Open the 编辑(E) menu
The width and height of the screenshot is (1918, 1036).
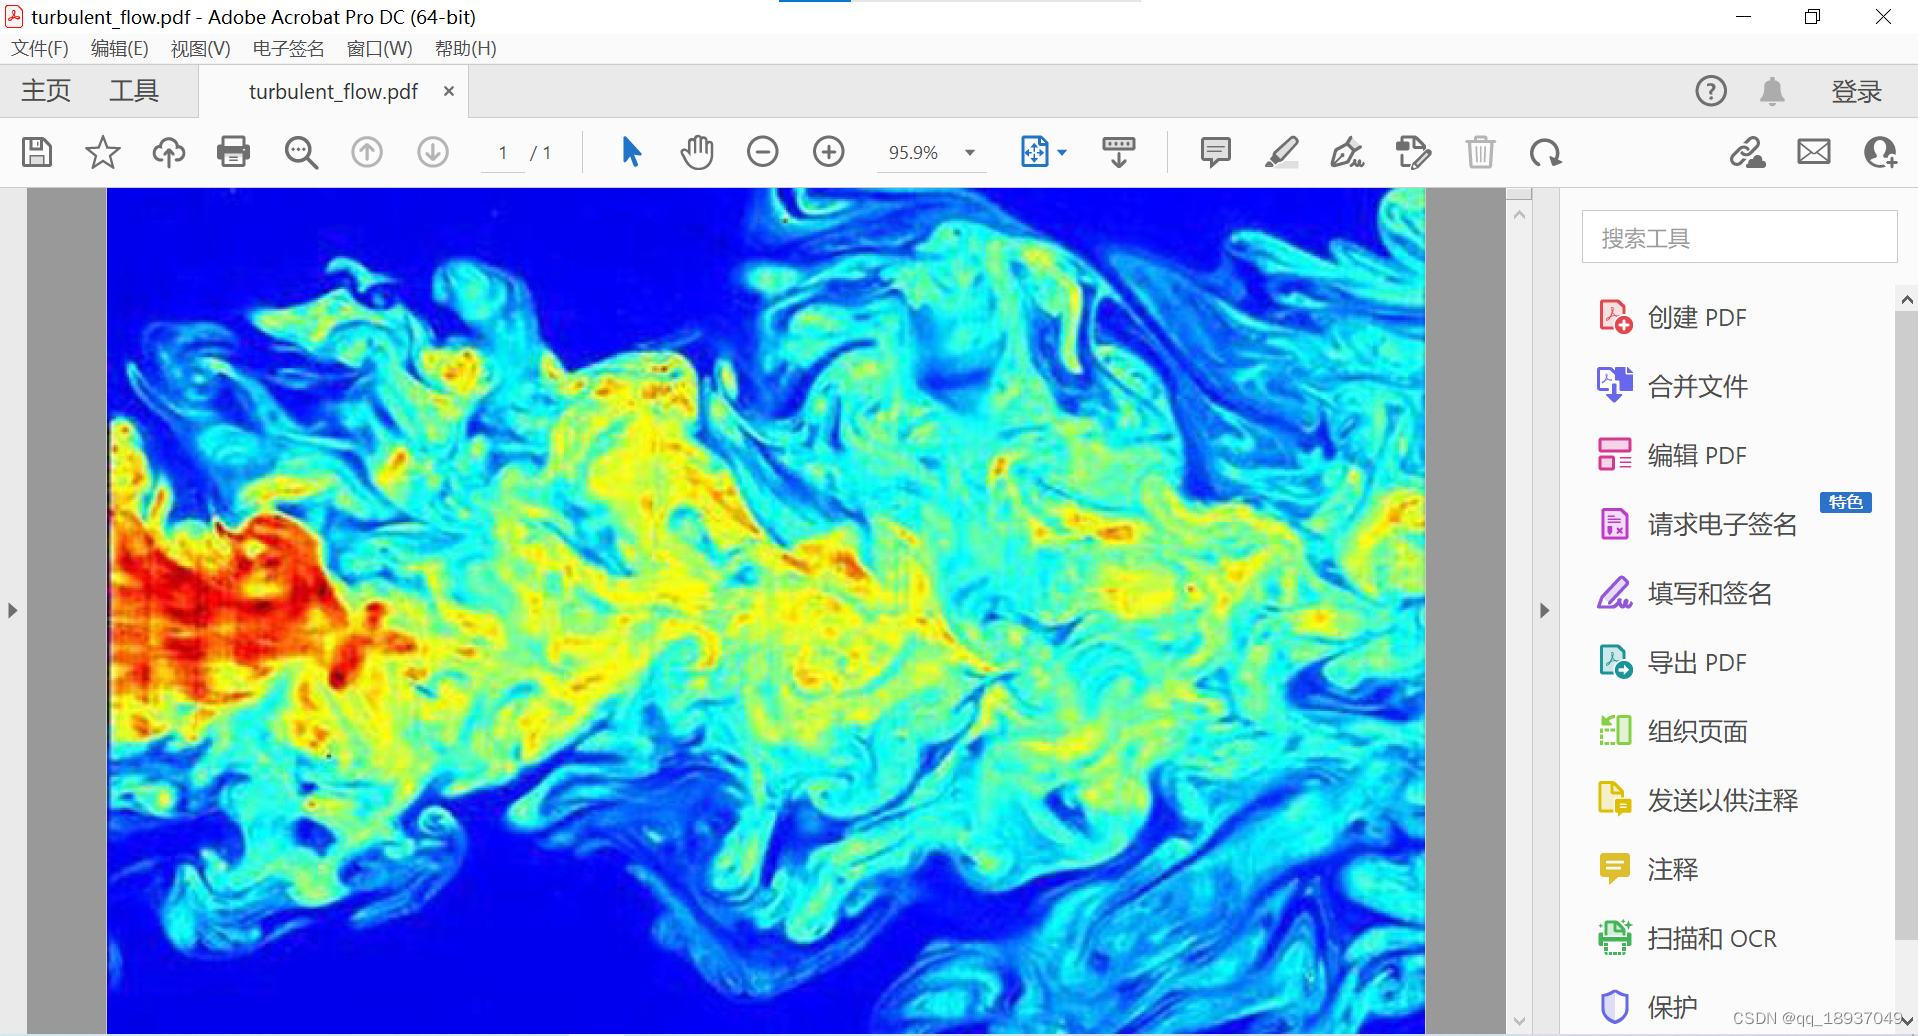tap(119, 48)
